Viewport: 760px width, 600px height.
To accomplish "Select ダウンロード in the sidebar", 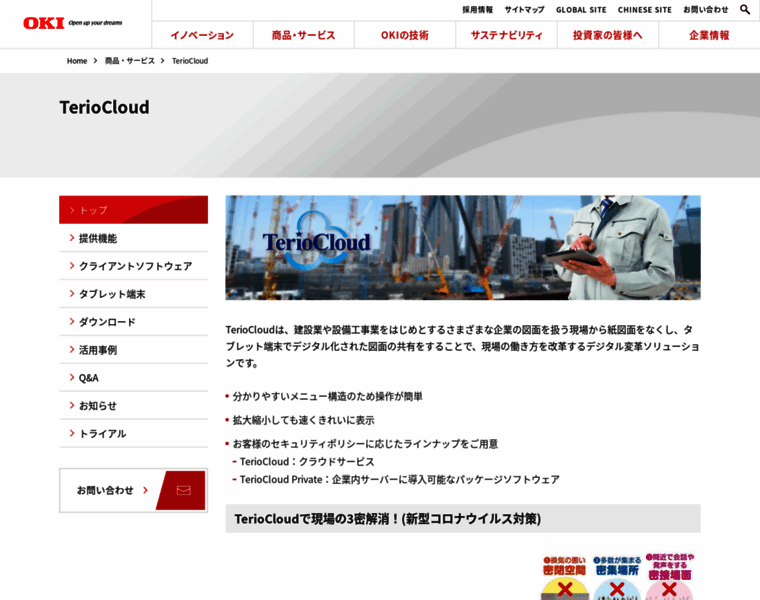I will tap(107, 322).
